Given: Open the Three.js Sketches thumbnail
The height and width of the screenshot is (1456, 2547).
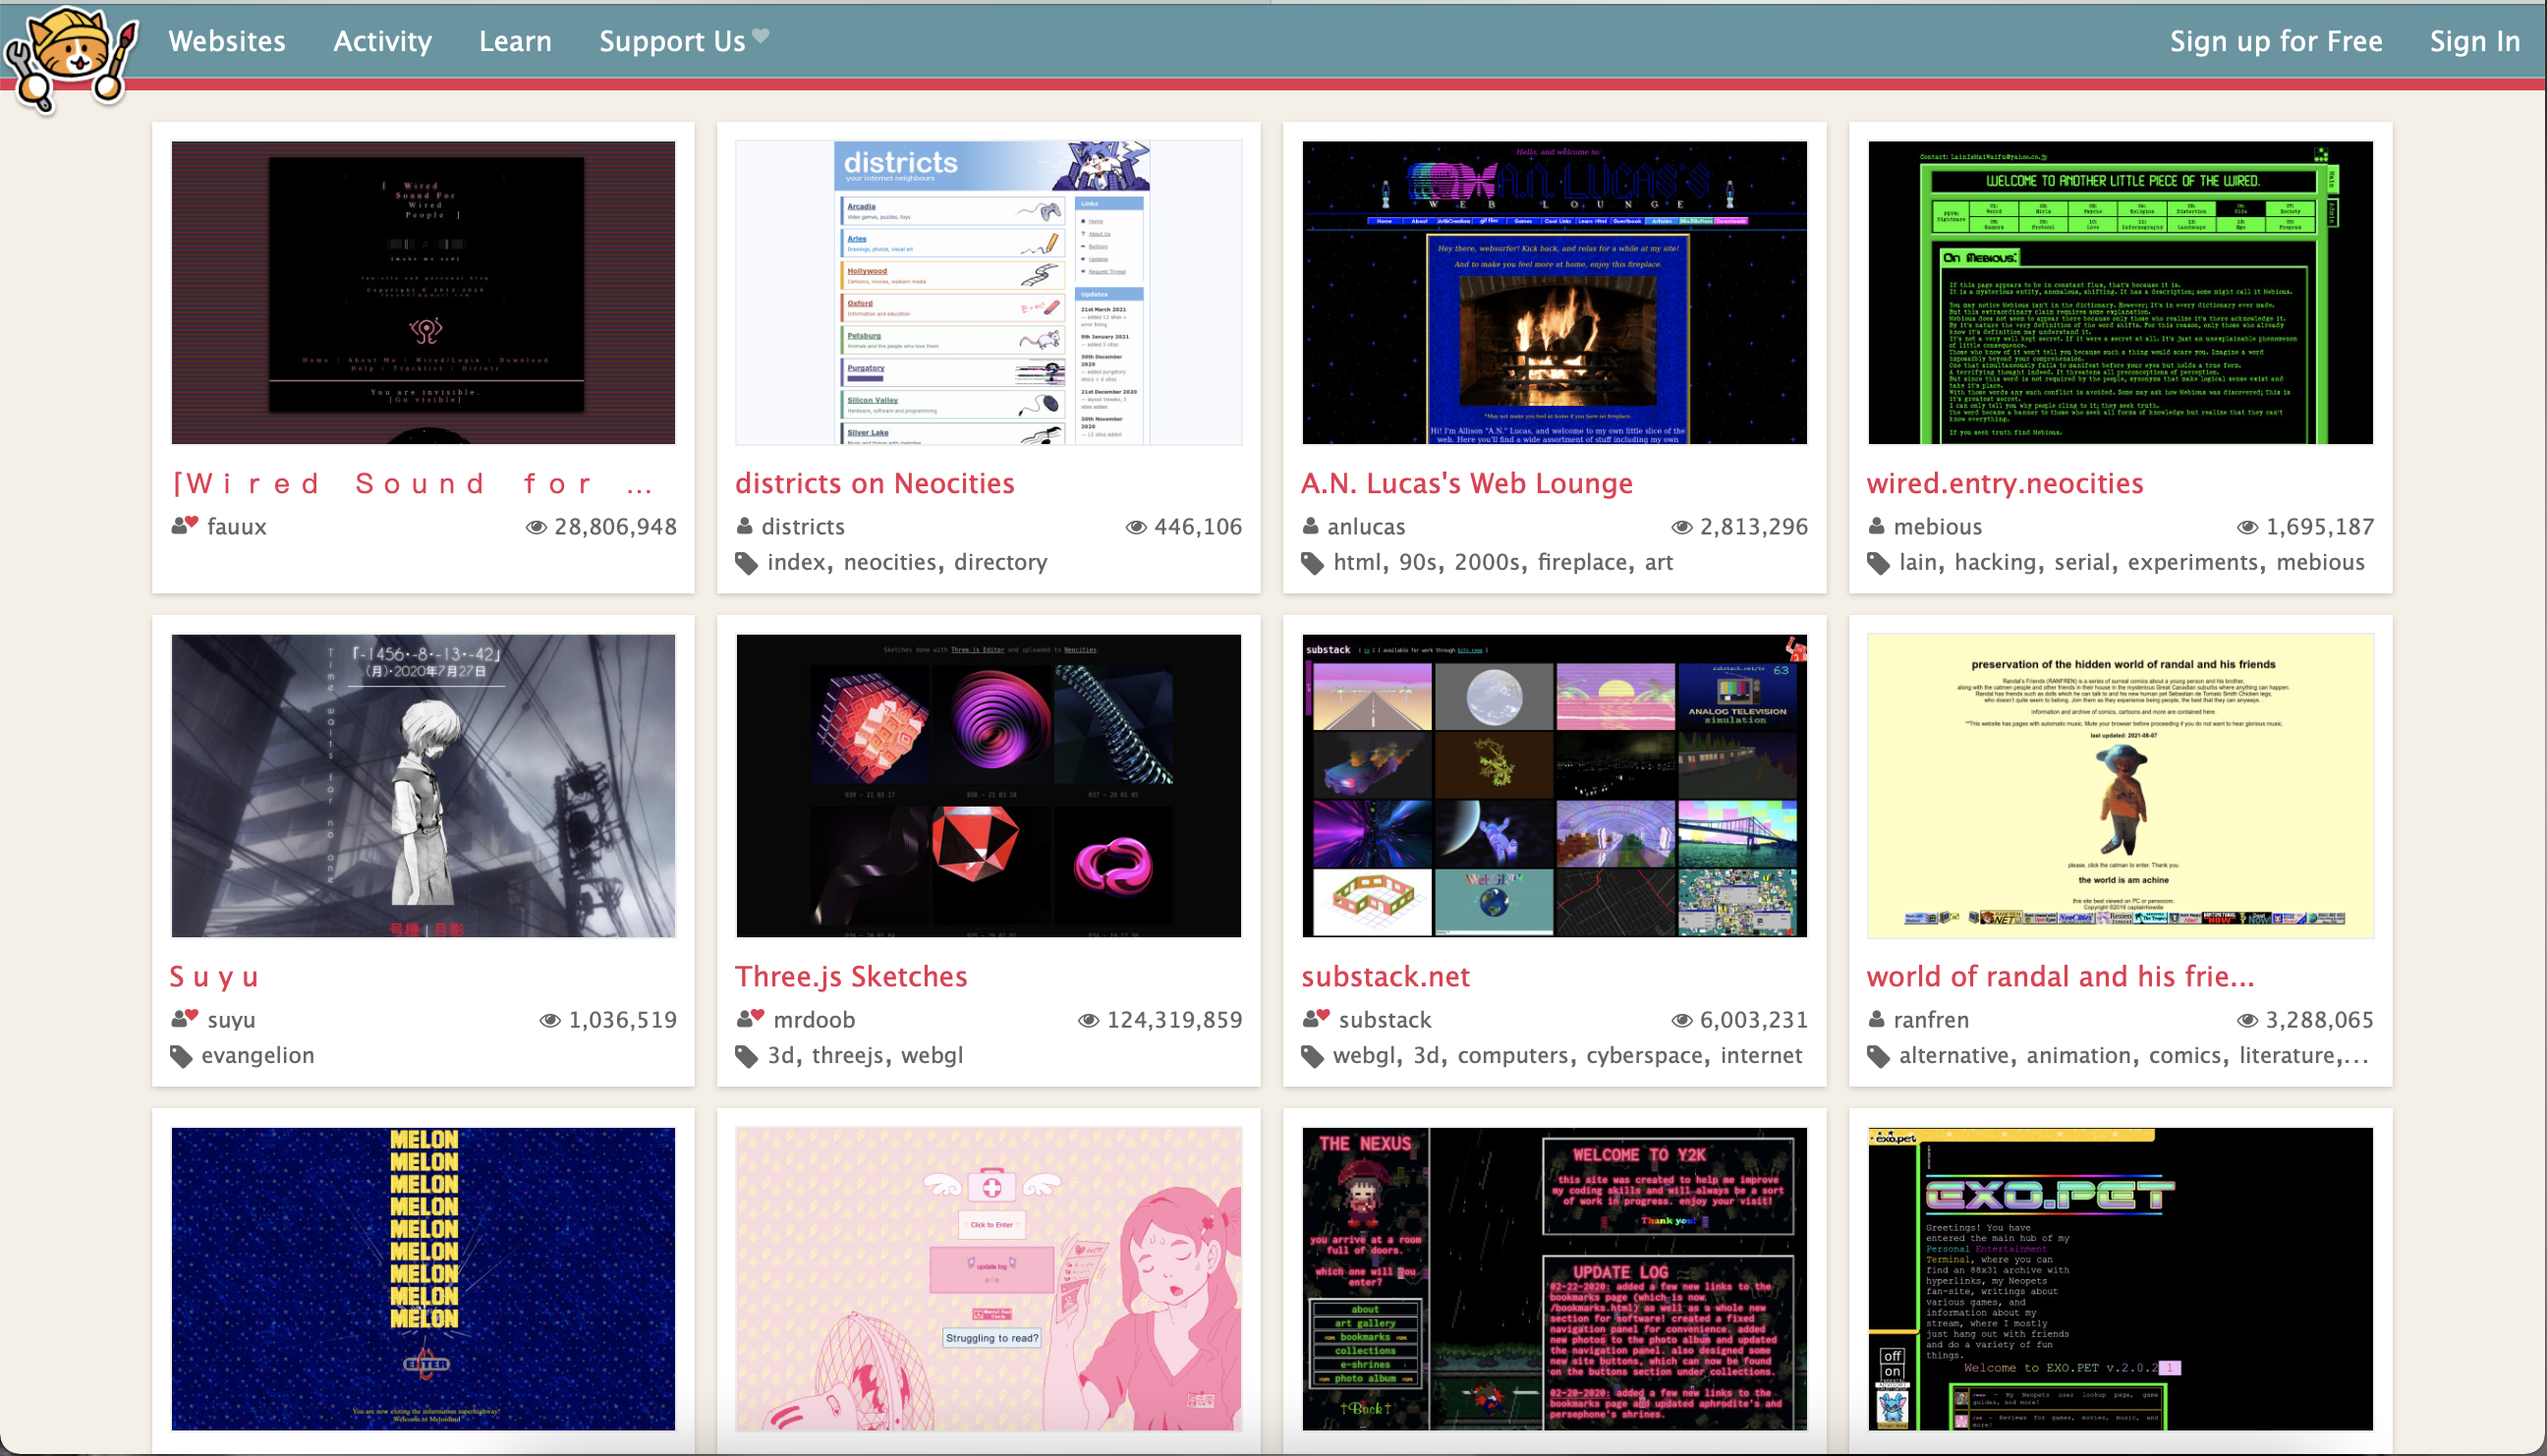Looking at the screenshot, I should pyautogui.click(x=988, y=785).
